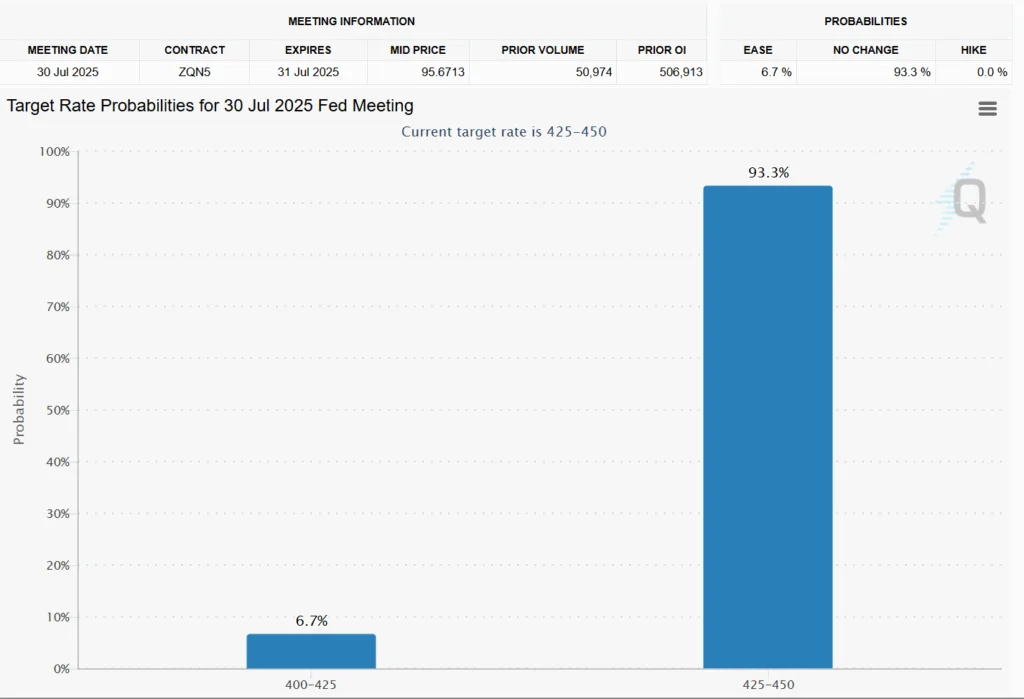Image resolution: width=1024 pixels, height=699 pixels.
Task: Select the No Change probability header
Action: (865, 50)
